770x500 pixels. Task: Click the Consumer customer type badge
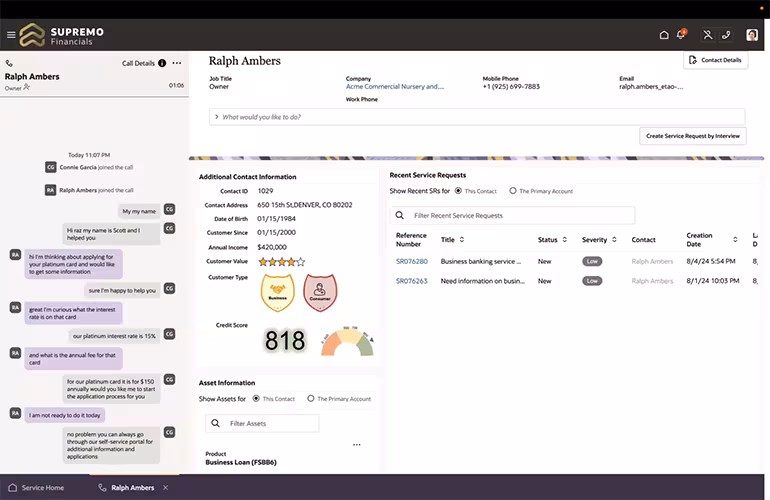click(320, 293)
